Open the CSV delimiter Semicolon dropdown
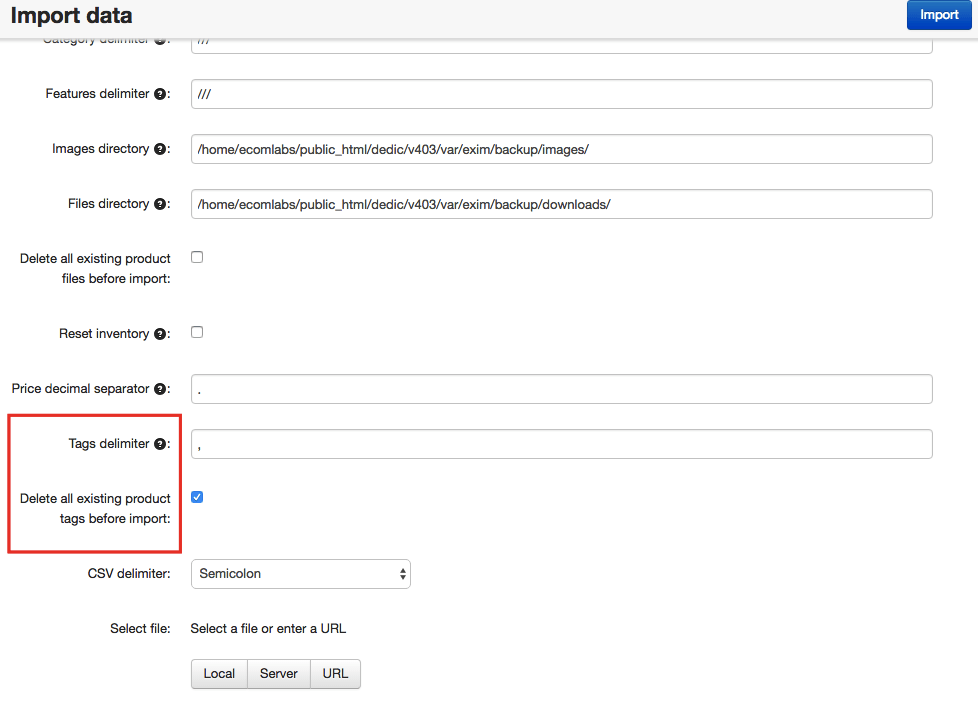This screenshot has width=978, height=701. [301, 574]
